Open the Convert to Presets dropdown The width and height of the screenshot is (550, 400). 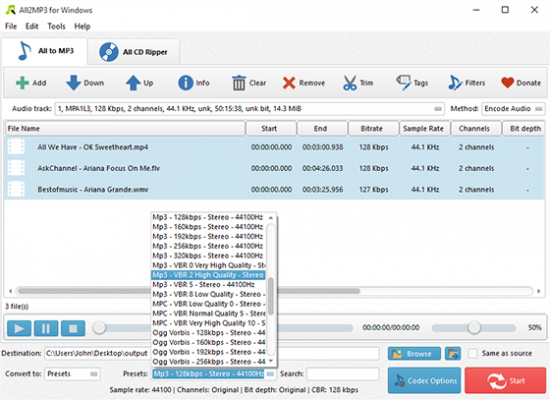click(72, 374)
